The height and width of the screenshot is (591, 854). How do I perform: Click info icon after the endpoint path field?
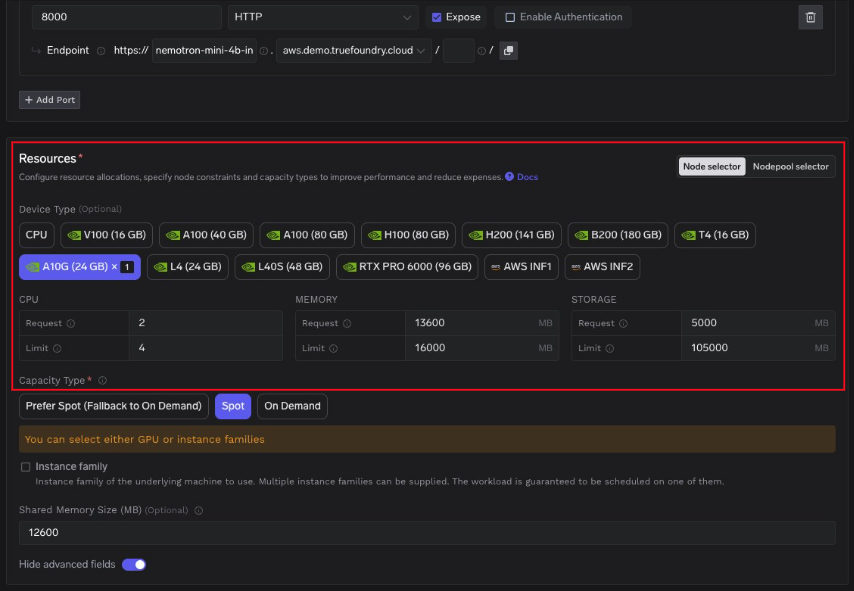point(481,51)
